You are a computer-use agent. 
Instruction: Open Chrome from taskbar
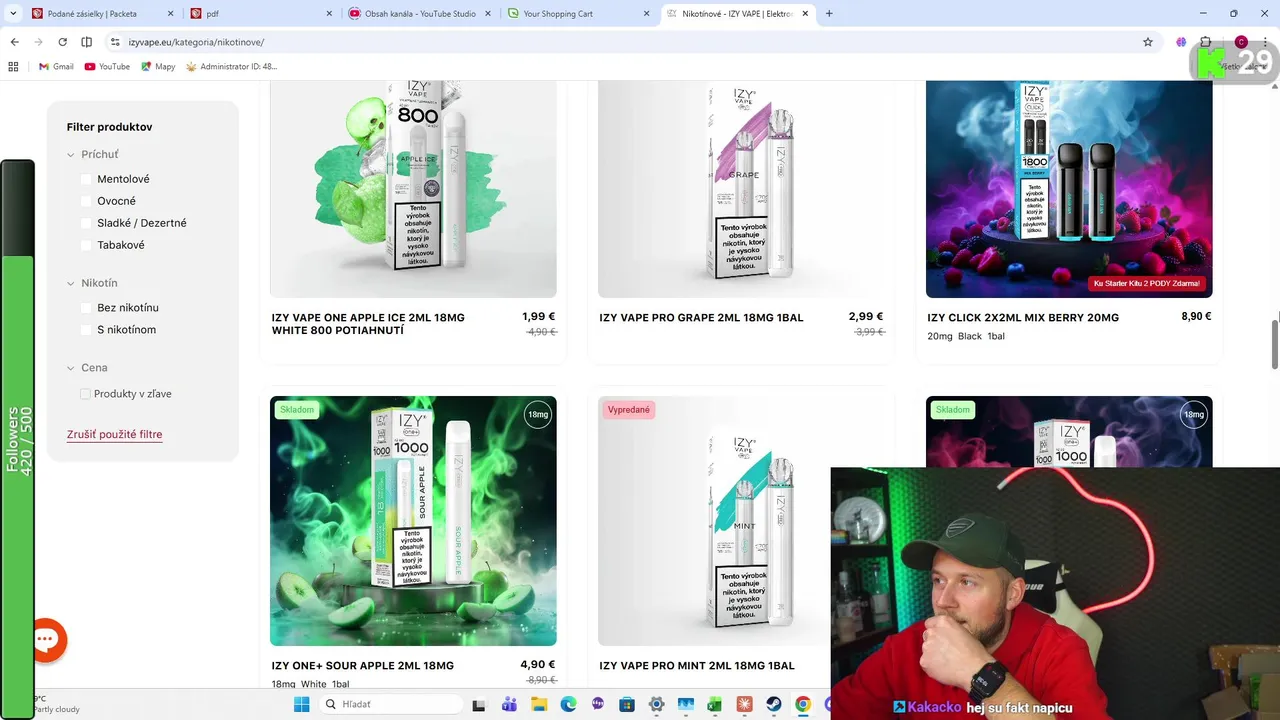click(x=802, y=704)
